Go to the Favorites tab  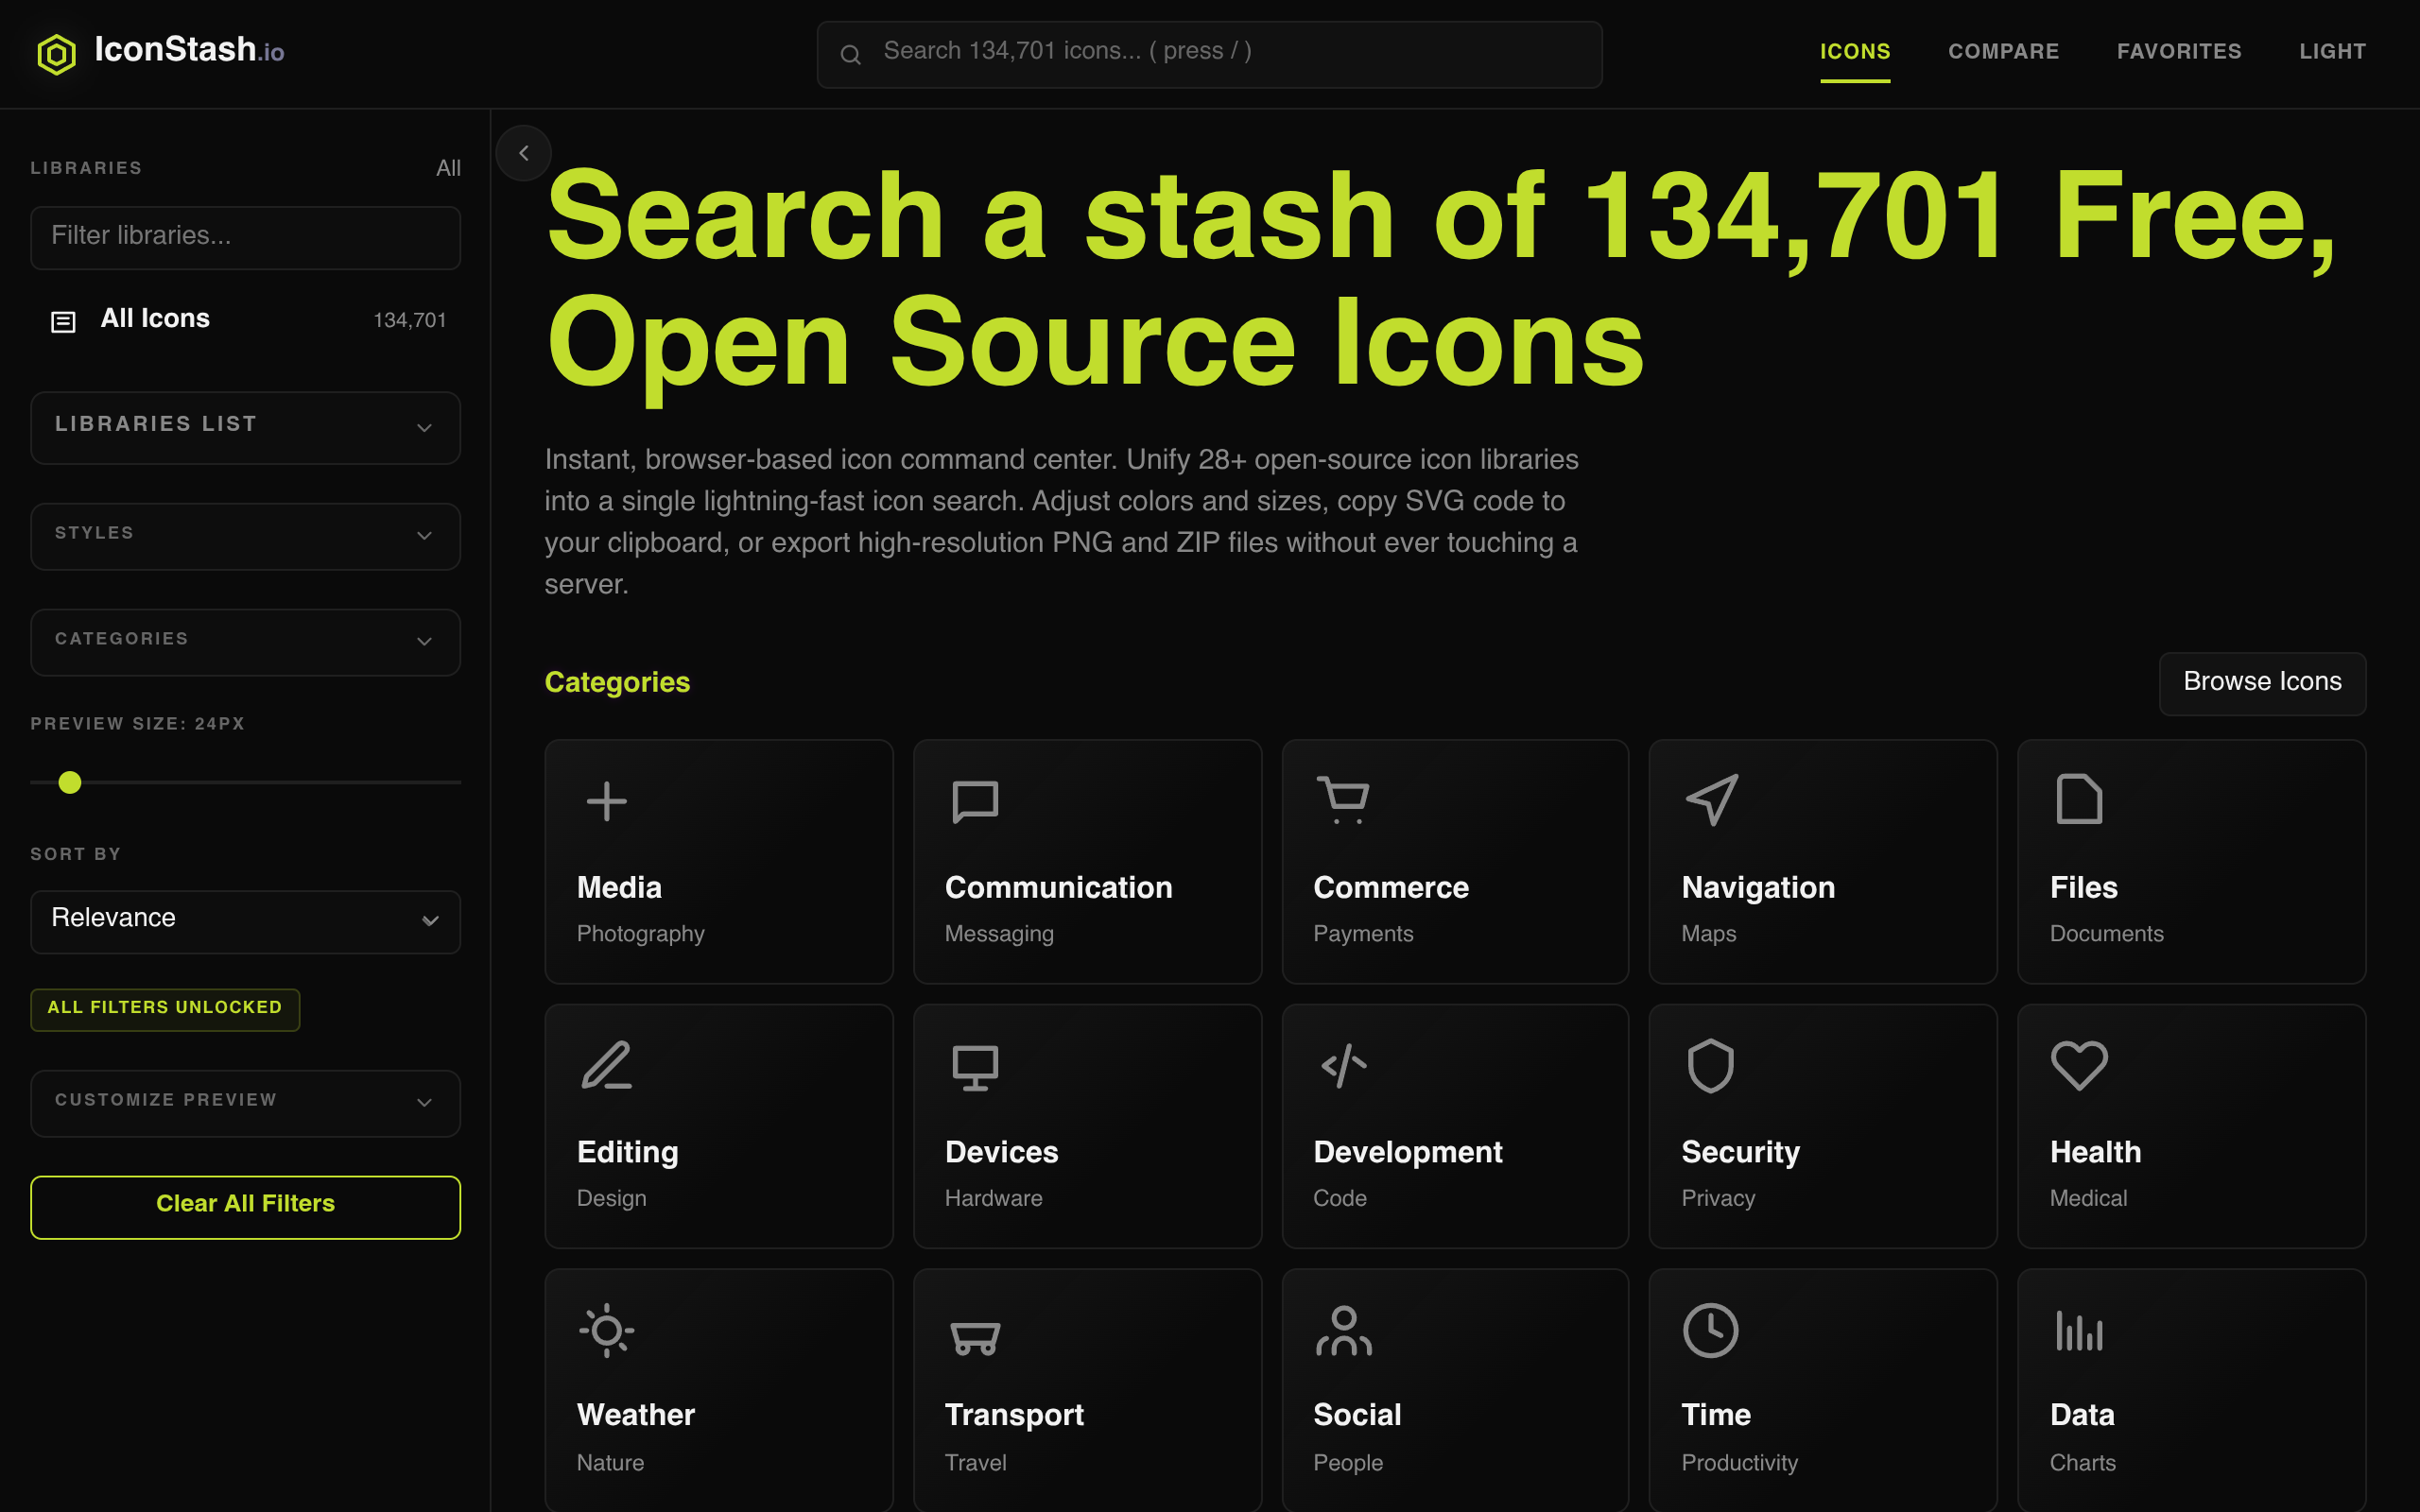pyautogui.click(x=2179, y=52)
